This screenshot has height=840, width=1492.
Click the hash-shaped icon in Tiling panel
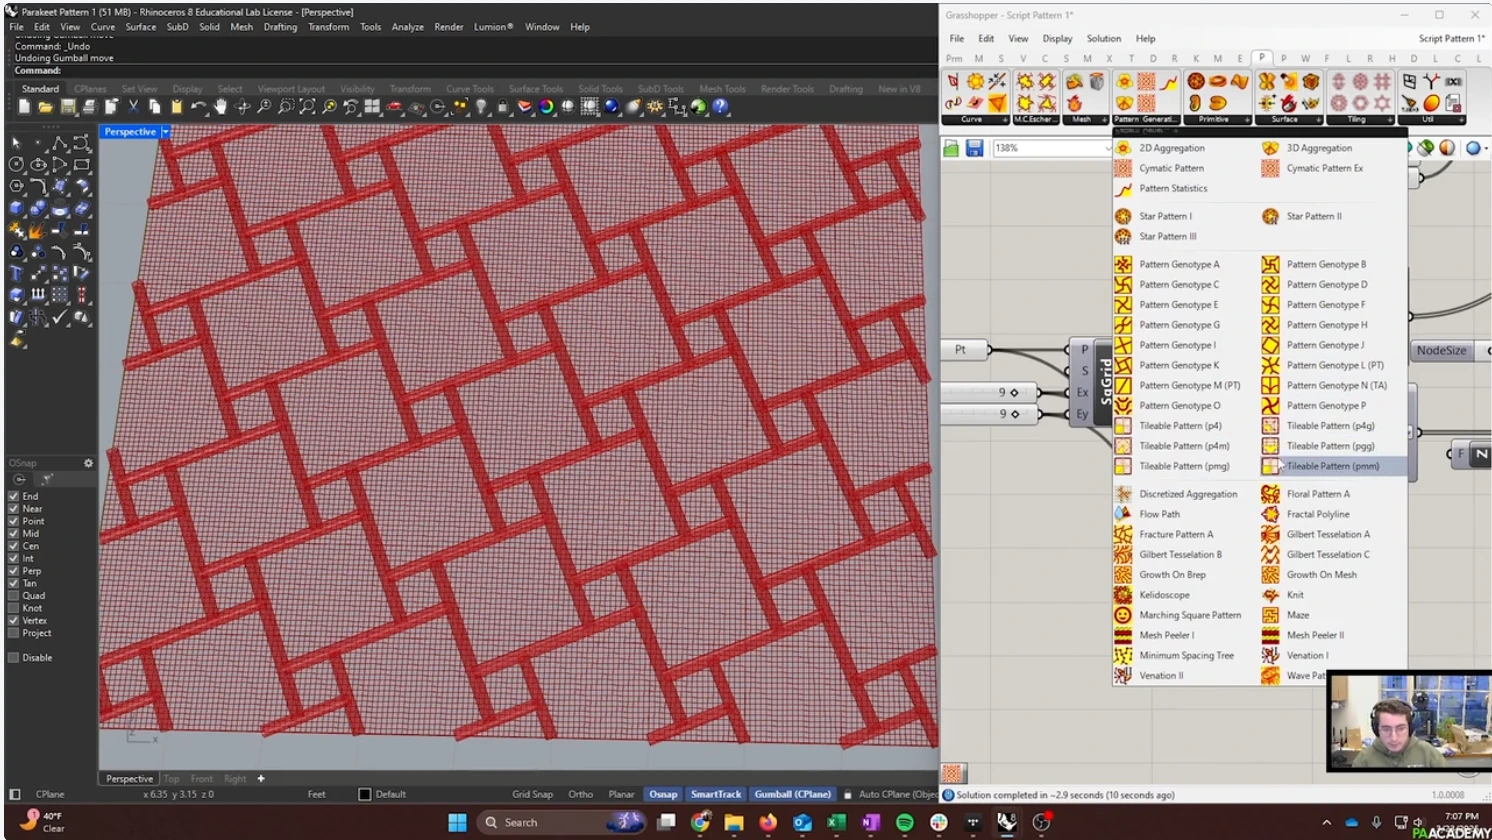(1382, 82)
